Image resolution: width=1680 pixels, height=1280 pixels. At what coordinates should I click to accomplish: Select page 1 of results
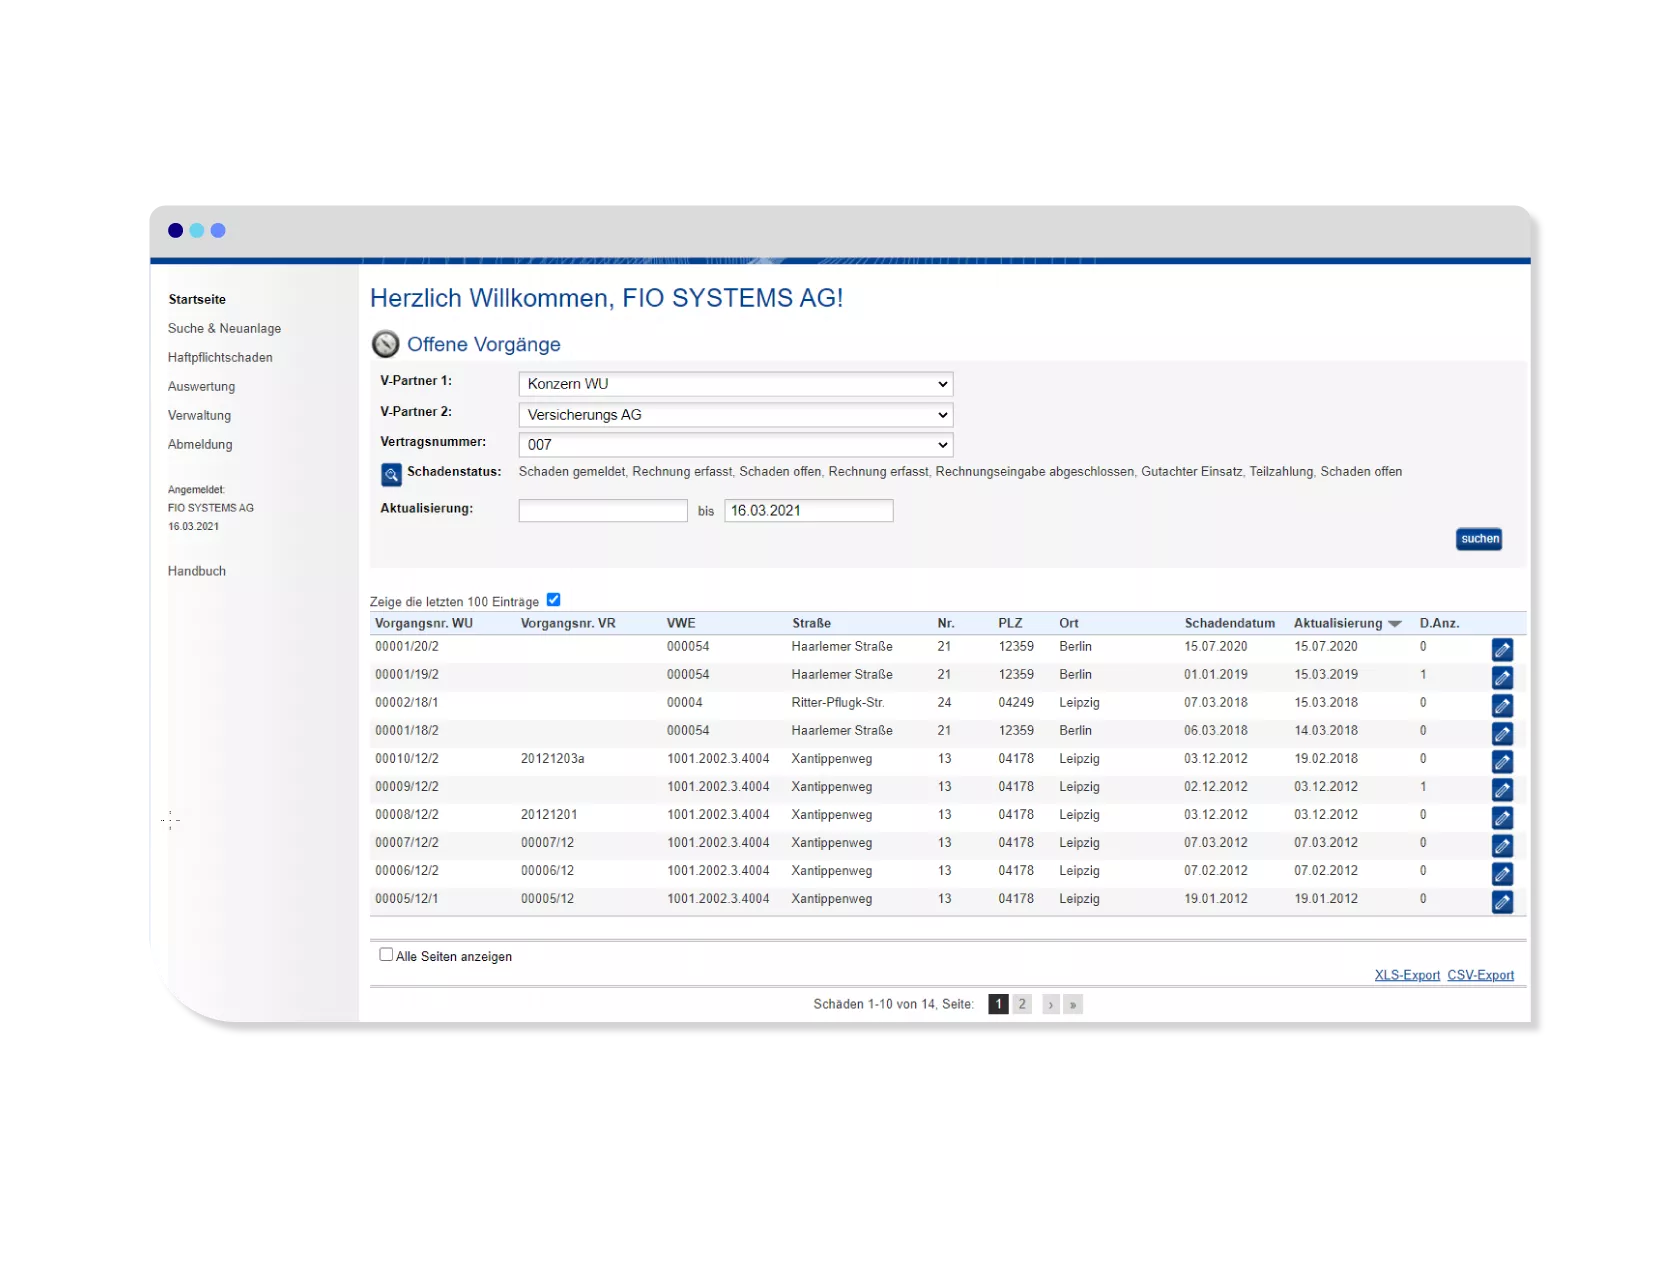click(998, 1004)
